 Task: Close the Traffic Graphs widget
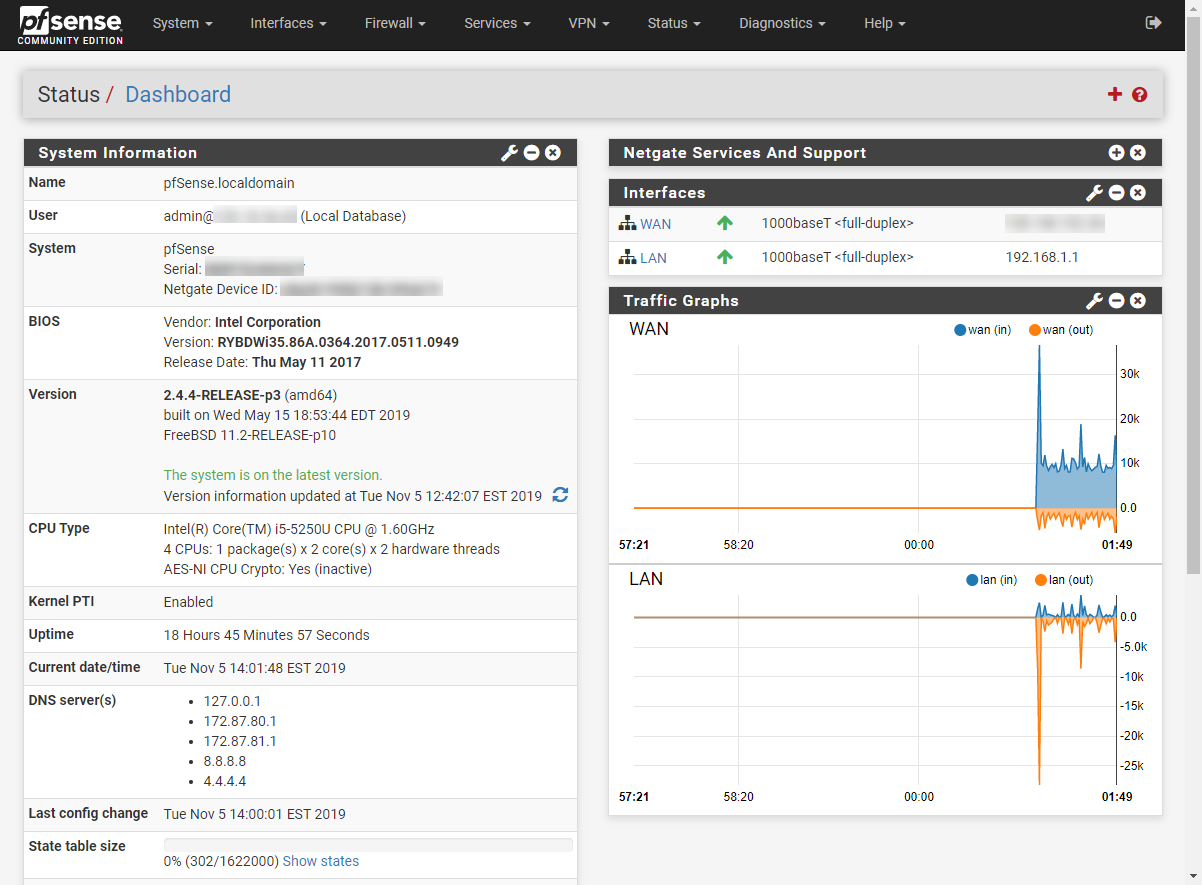[x=1138, y=301]
